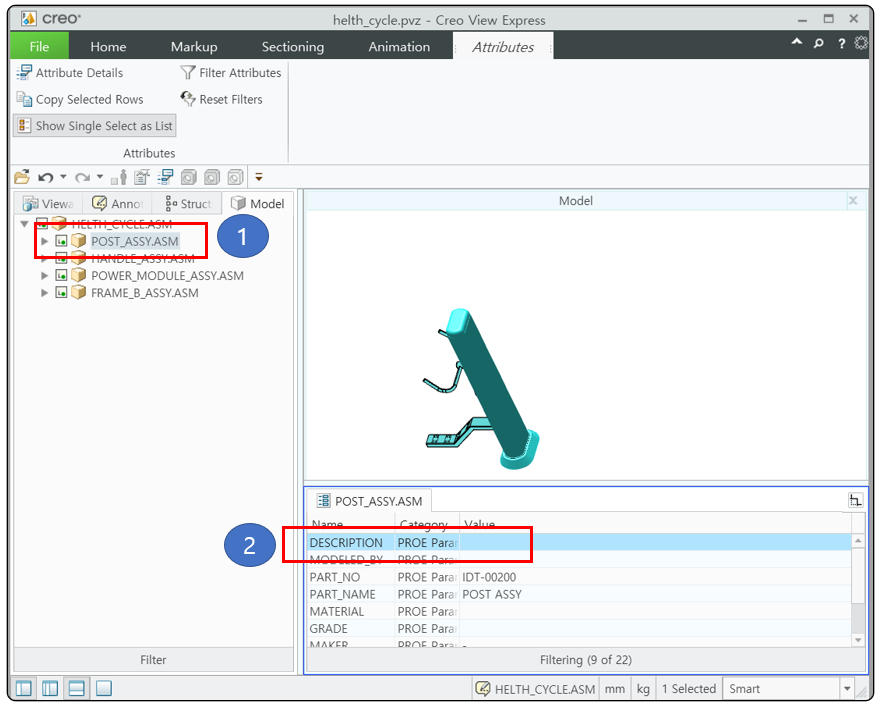Select the Model panel tab
Image resolution: width=881 pixels, height=707 pixels.
pyautogui.click(x=258, y=203)
